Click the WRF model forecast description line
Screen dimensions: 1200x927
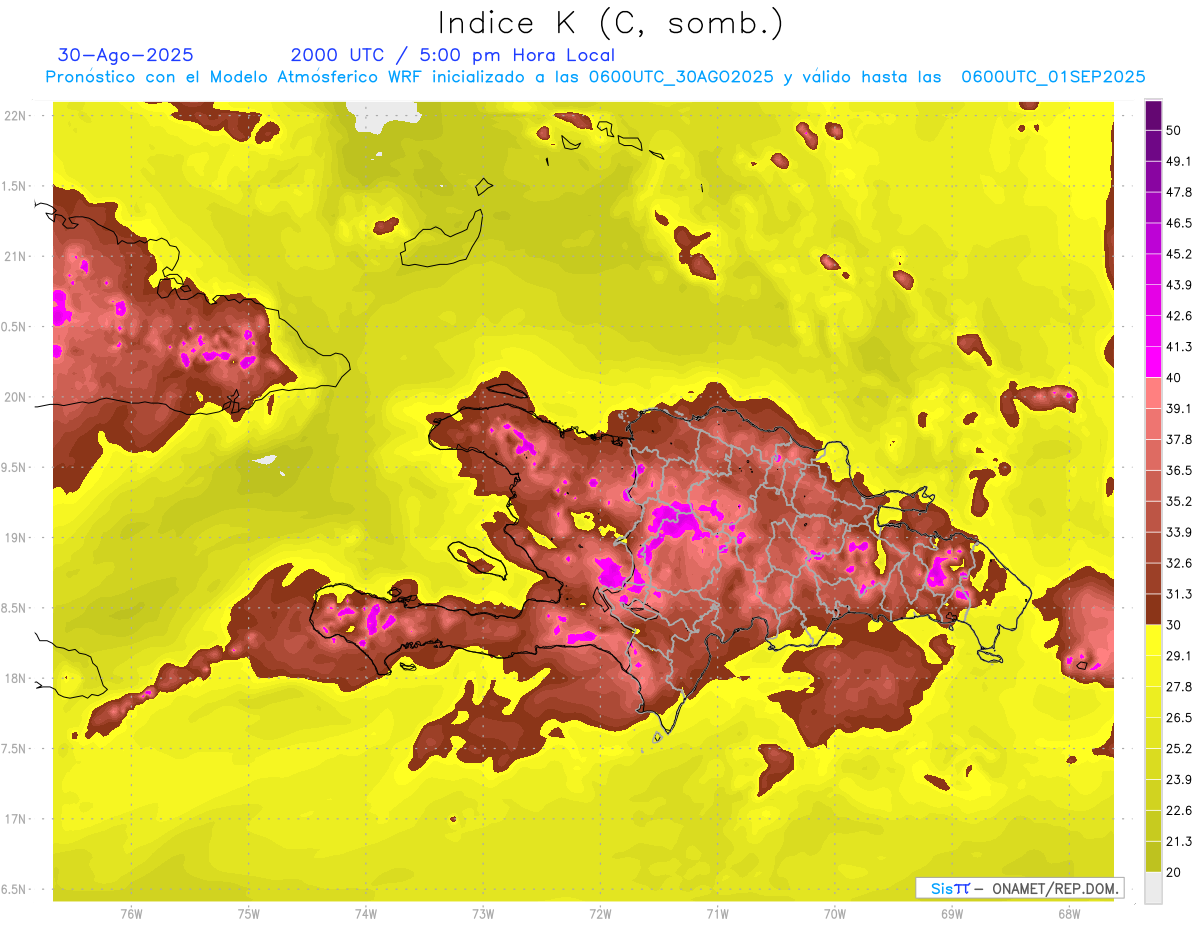pos(595,77)
